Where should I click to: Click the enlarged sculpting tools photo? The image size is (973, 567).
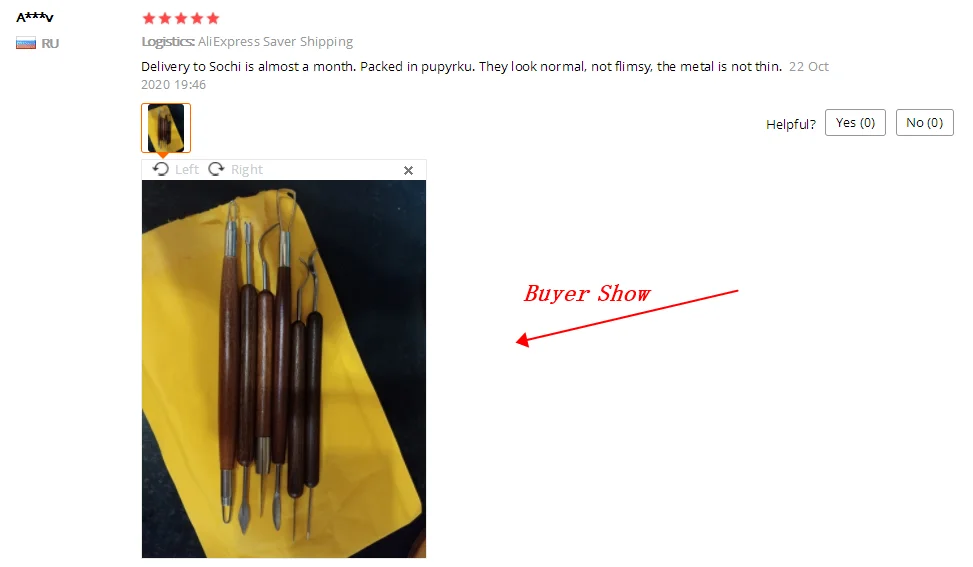[284, 369]
